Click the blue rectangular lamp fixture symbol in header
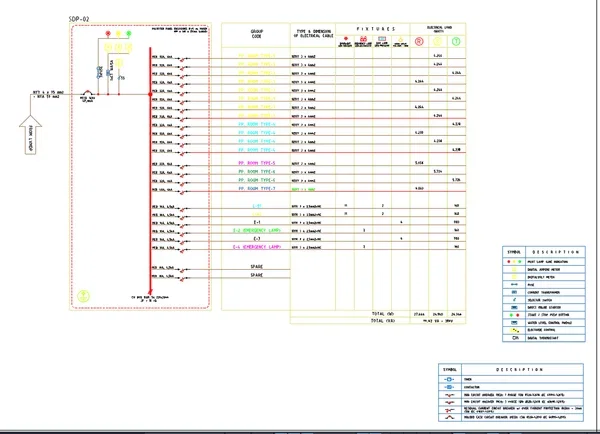This screenshot has width=600, height=434. [382, 39]
